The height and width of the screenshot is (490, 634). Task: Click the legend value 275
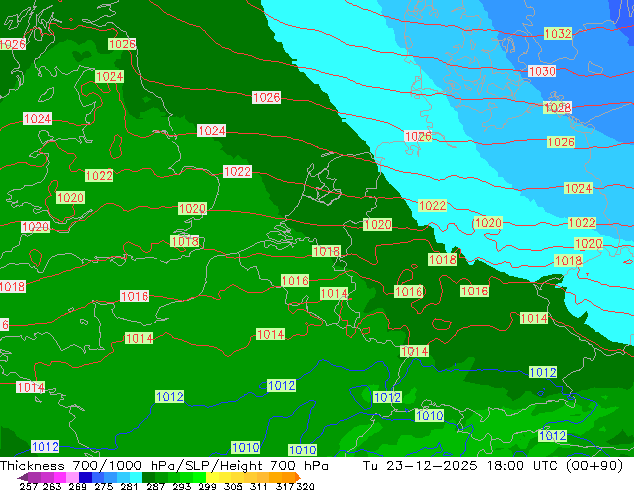pyautogui.click(x=104, y=486)
